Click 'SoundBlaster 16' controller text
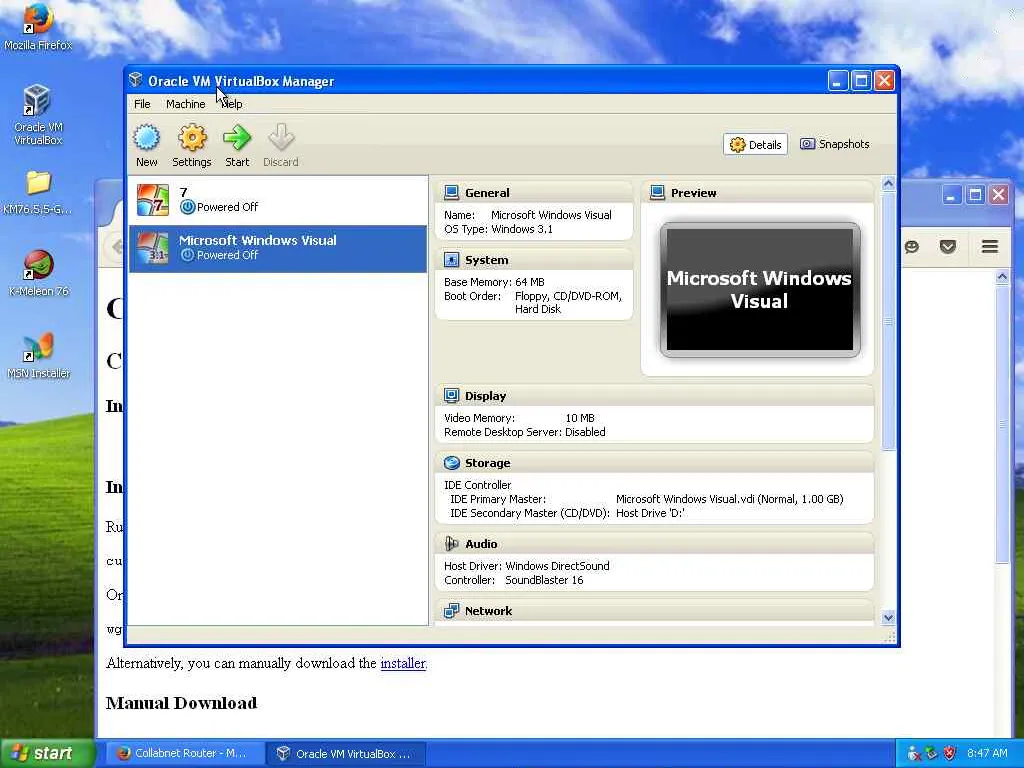The image size is (1024, 768). tap(544, 580)
